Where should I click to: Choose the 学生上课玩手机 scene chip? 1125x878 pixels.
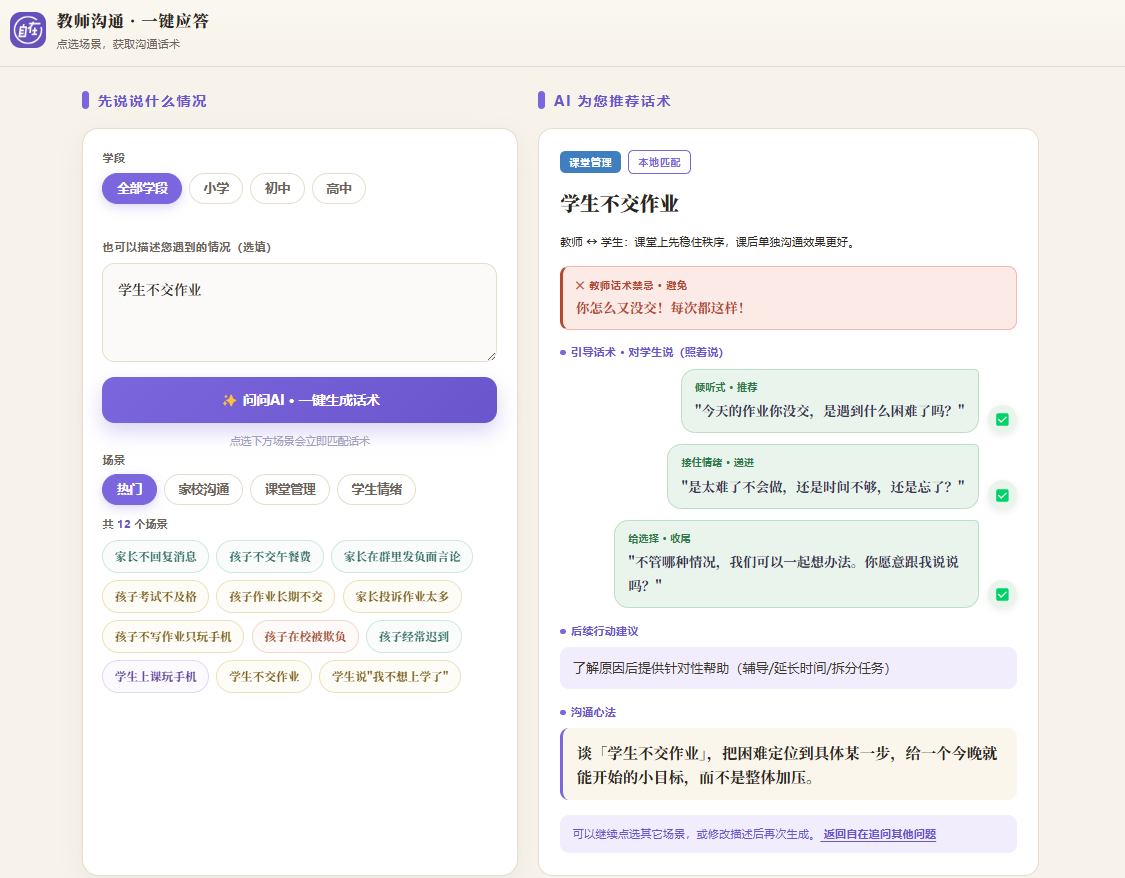click(156, 676)
